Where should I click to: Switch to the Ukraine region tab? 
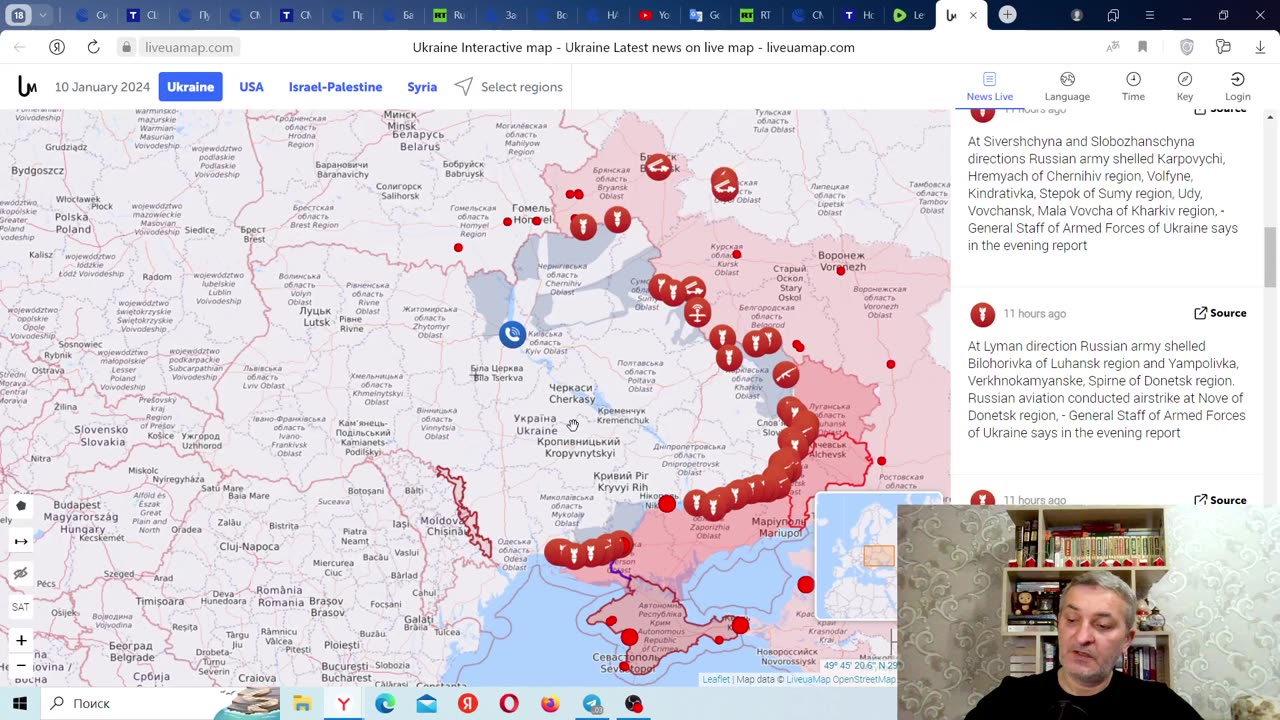coord(190,87)
